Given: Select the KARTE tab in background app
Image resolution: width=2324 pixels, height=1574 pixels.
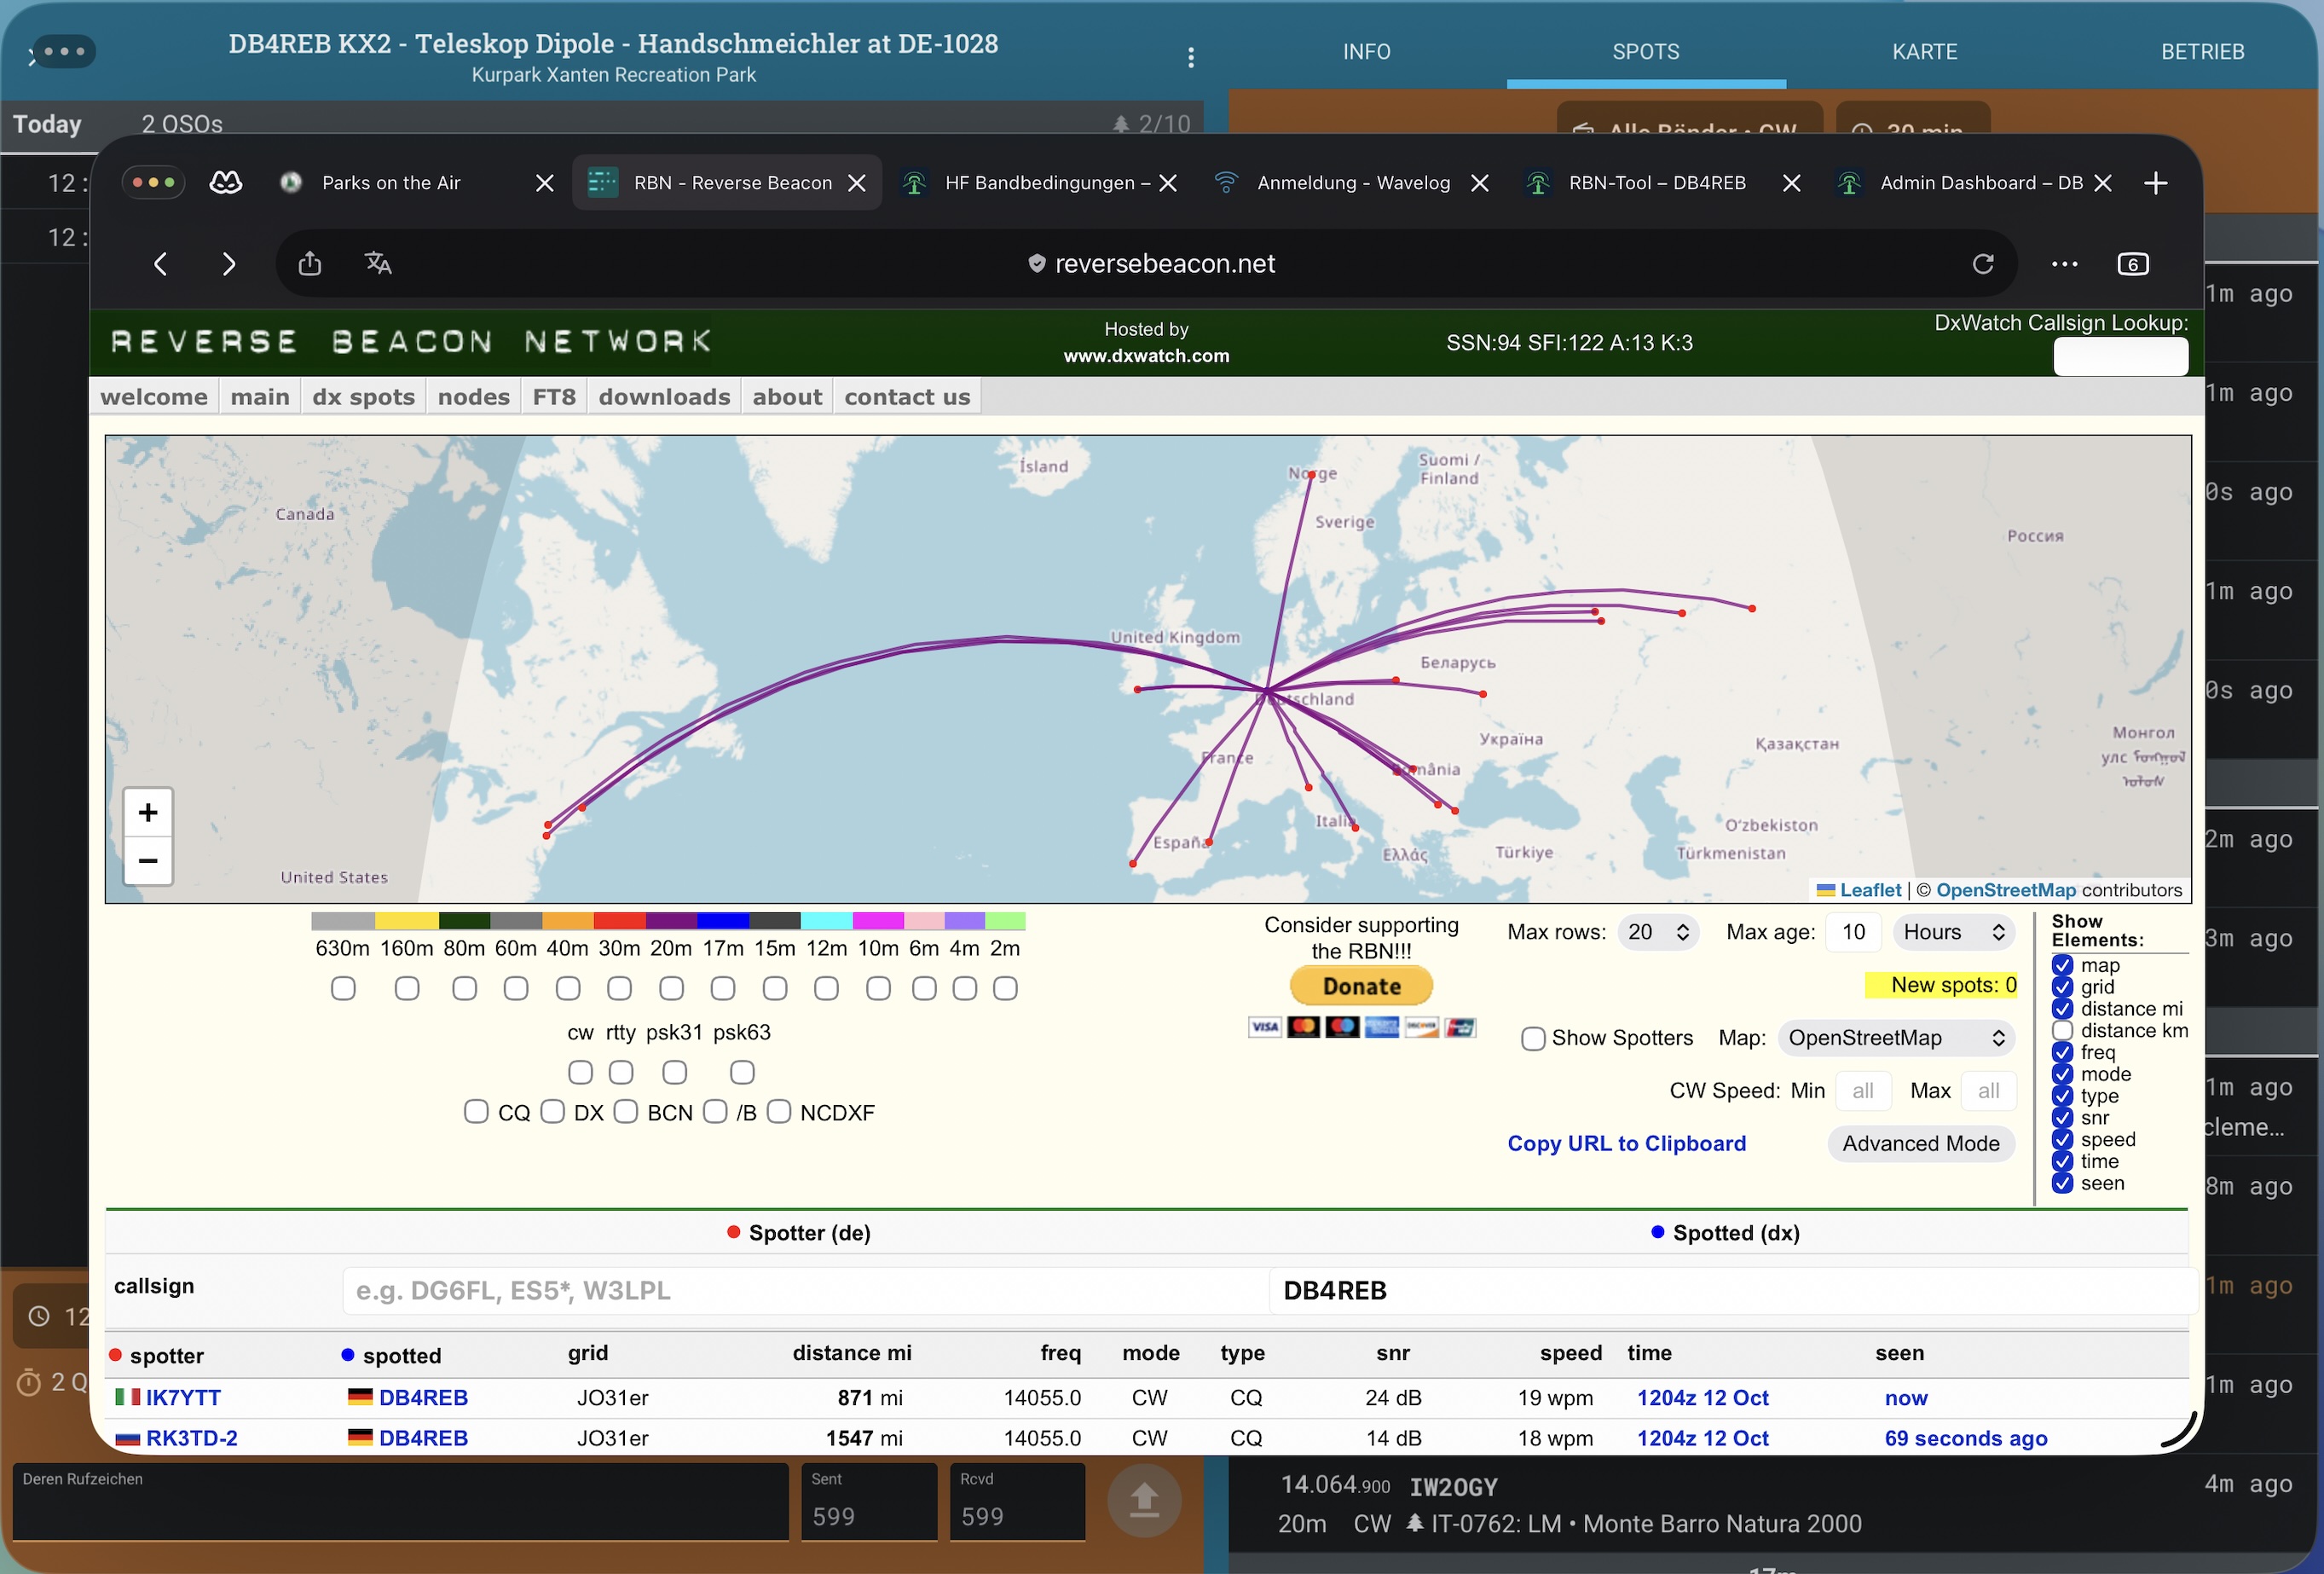Looking at the screenshot, I should pyautogui.click(x=1924, y=52).
